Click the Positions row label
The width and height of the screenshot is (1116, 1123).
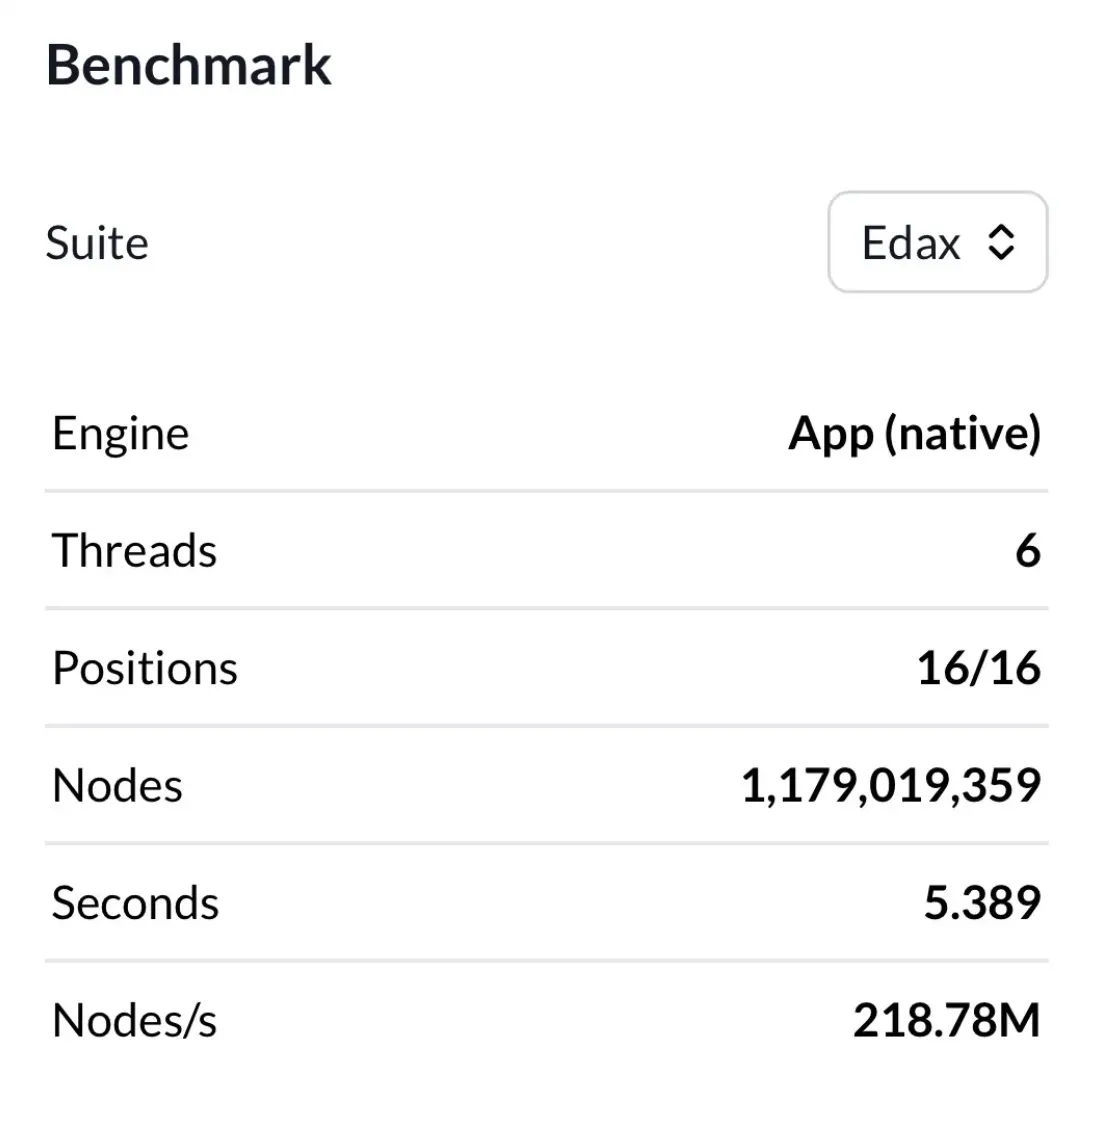[145, 668]
